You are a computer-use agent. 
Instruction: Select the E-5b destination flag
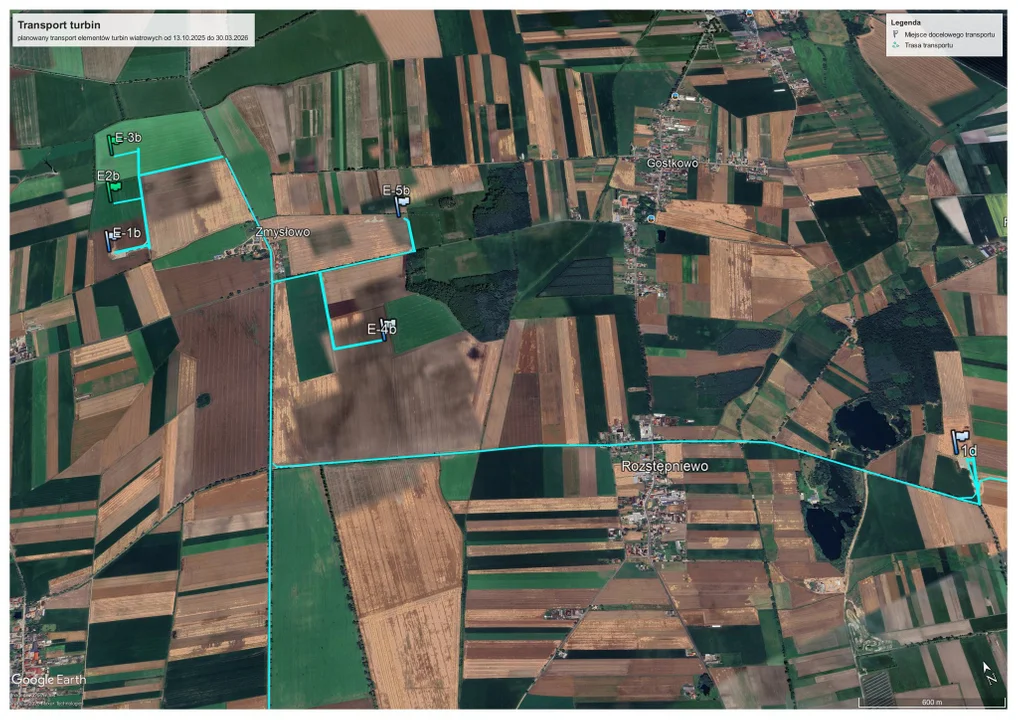point(401,205)
